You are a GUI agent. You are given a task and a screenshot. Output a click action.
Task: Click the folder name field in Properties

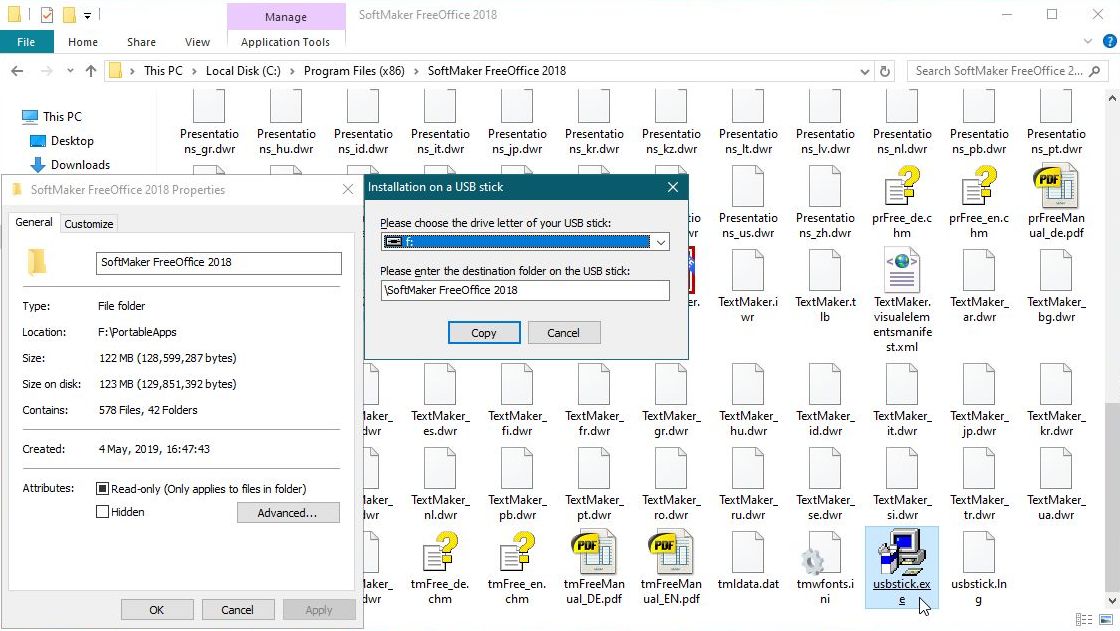219,262
